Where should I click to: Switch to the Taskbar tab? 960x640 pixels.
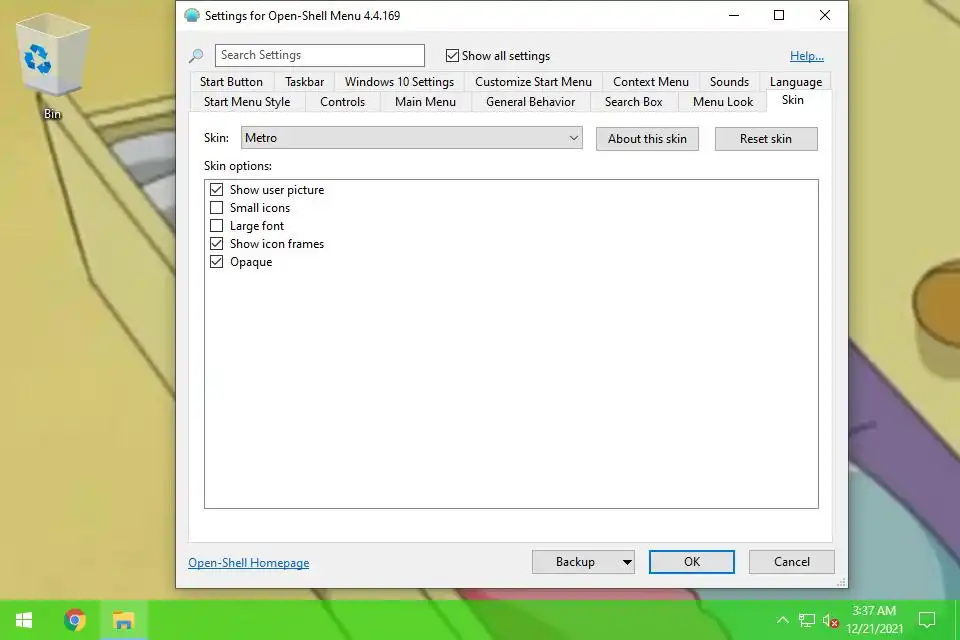[304, 81]
